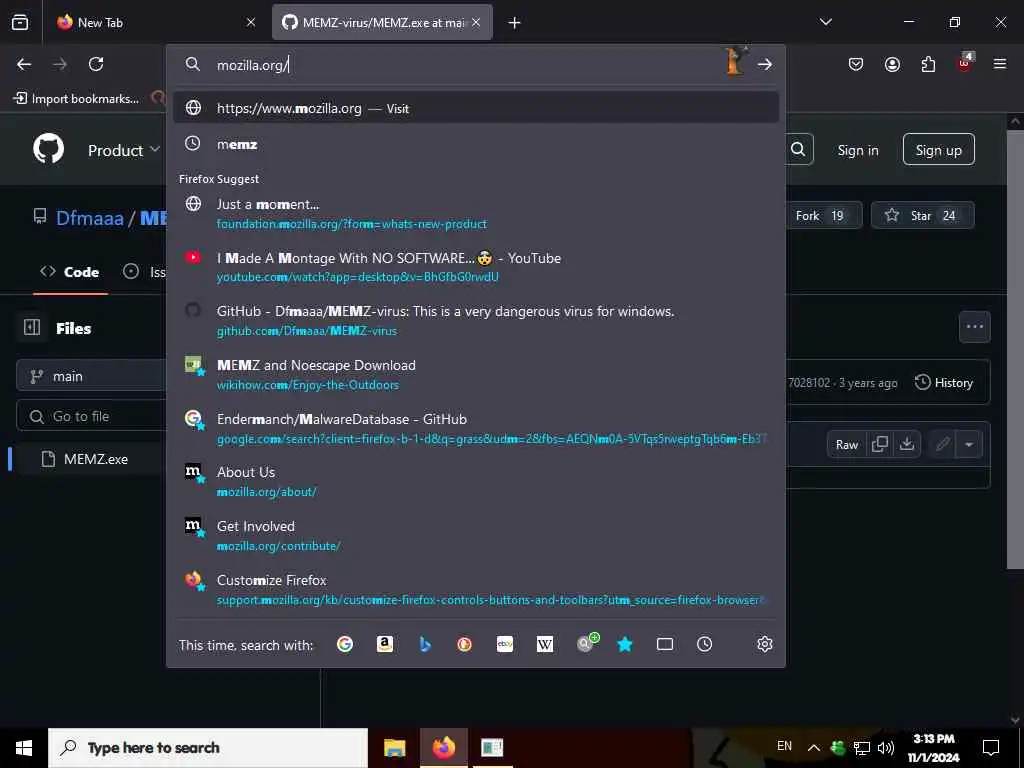Screen dimensions: 1024x768
Task: Open Just a moment... suggestion
Action: pyautogui.click(x=476, y=214)
